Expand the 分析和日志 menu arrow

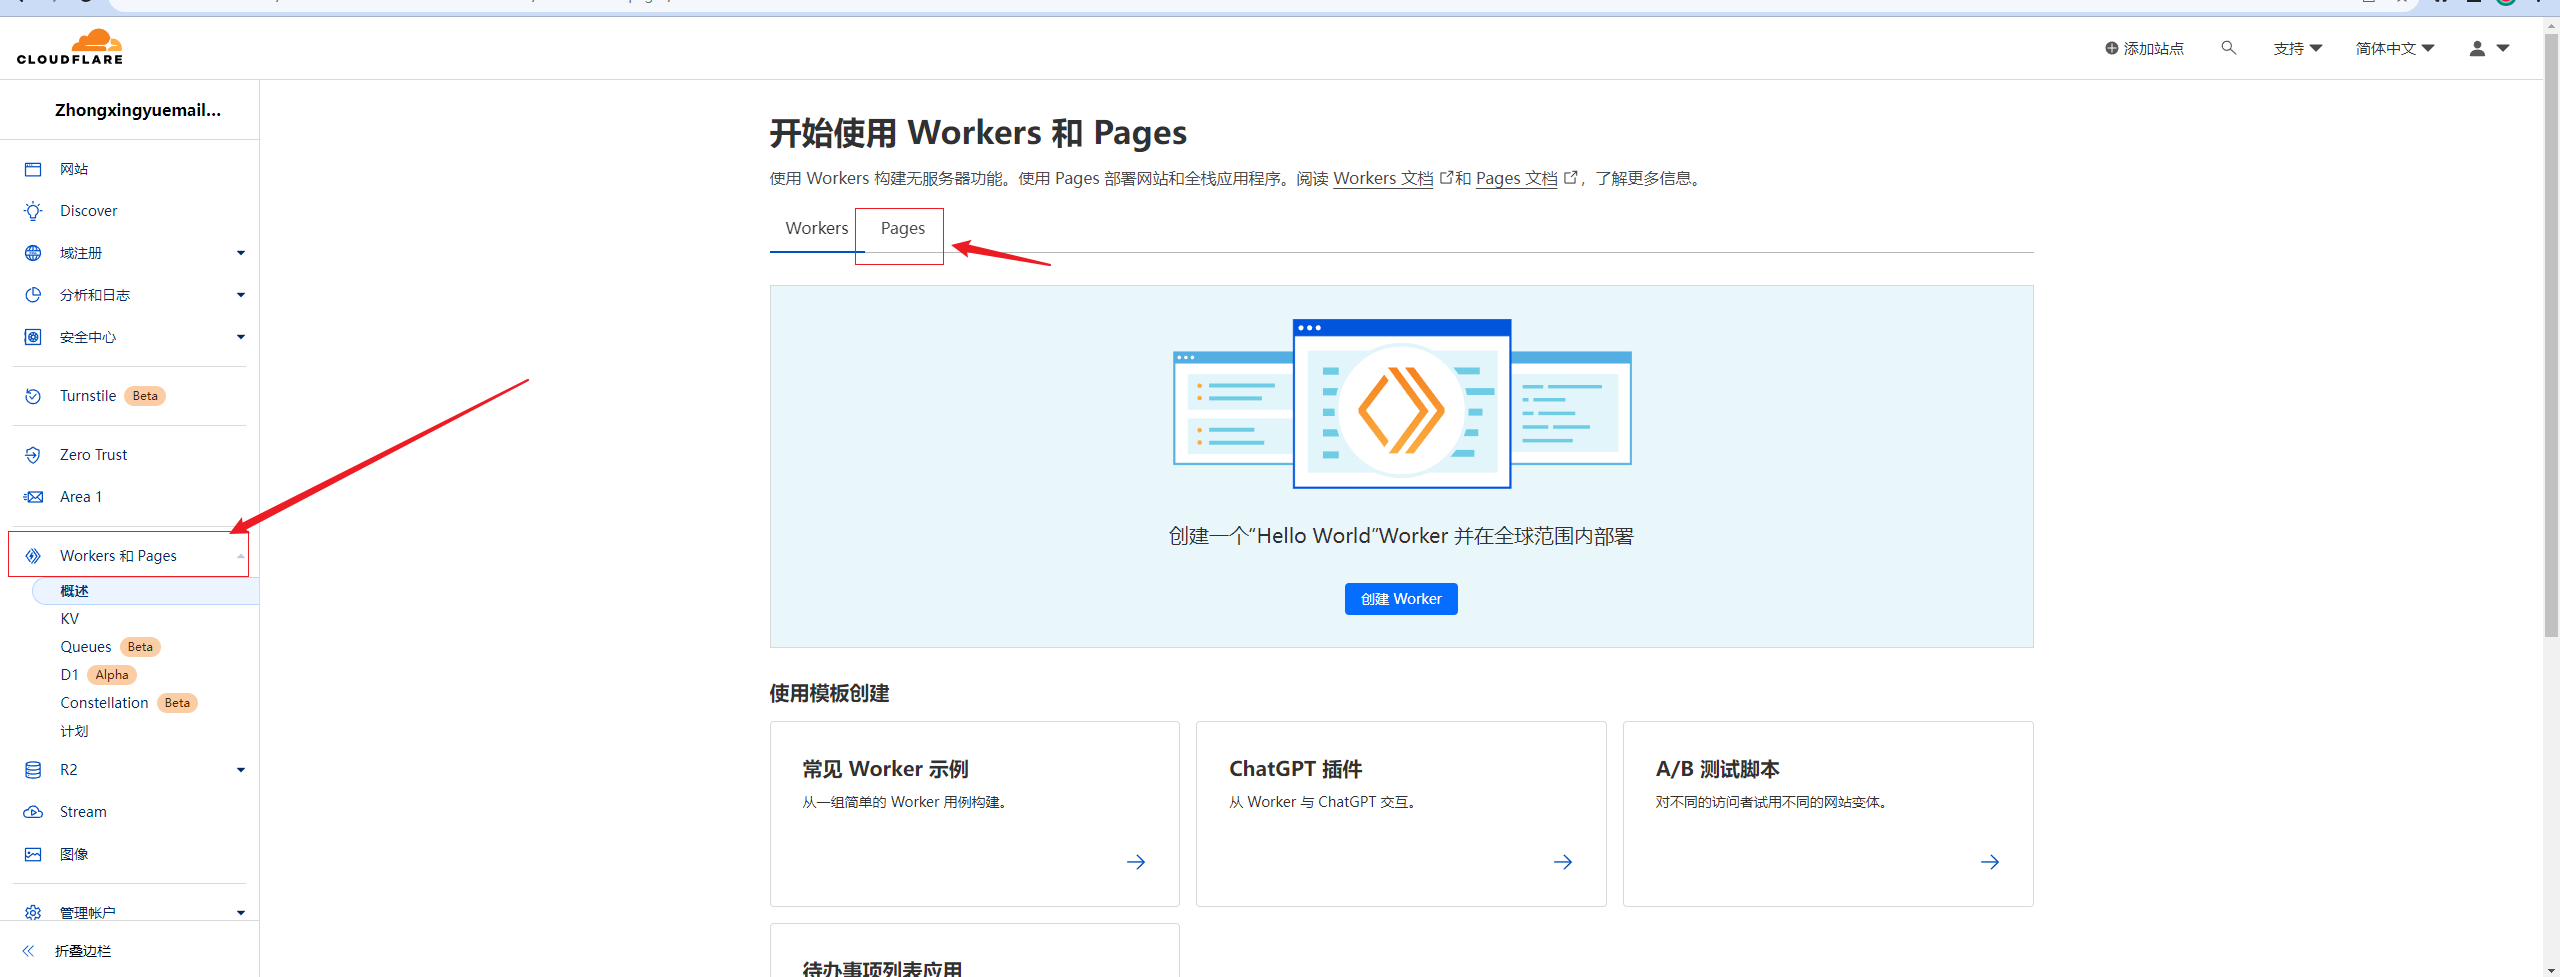[x=241, y=295]
